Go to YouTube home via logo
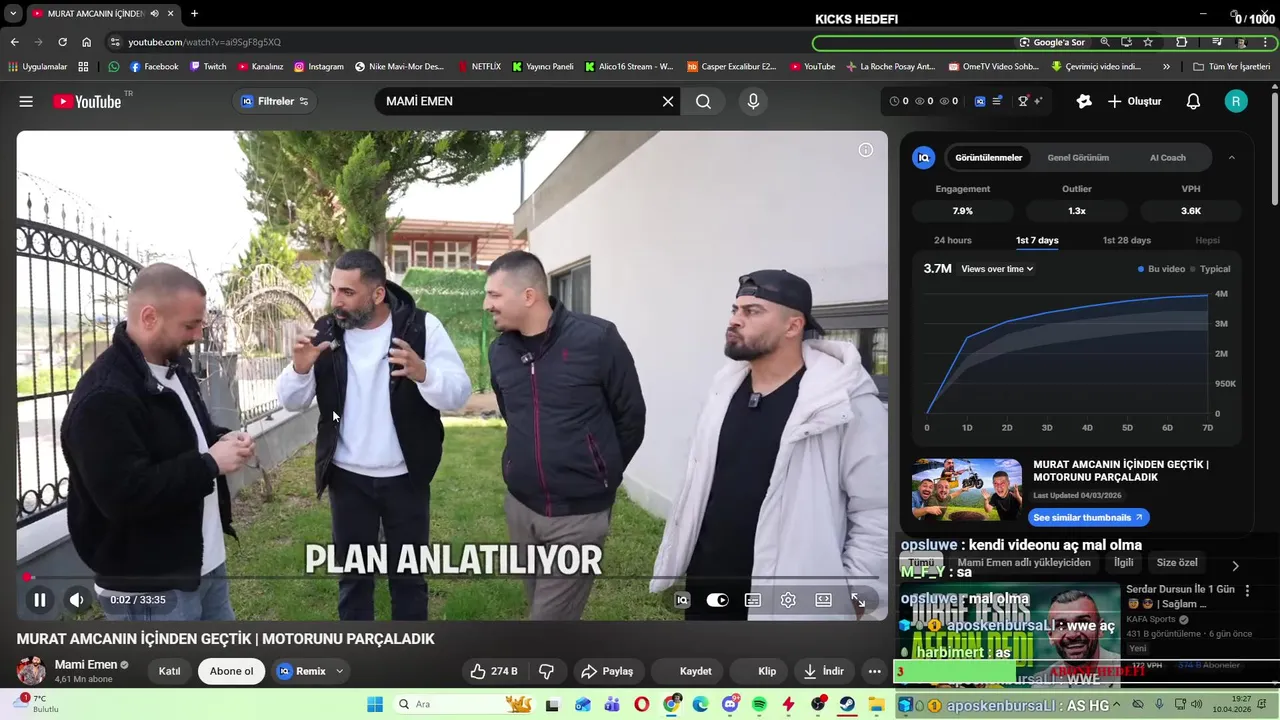1280x720 pixels. [x=87, y=101]
